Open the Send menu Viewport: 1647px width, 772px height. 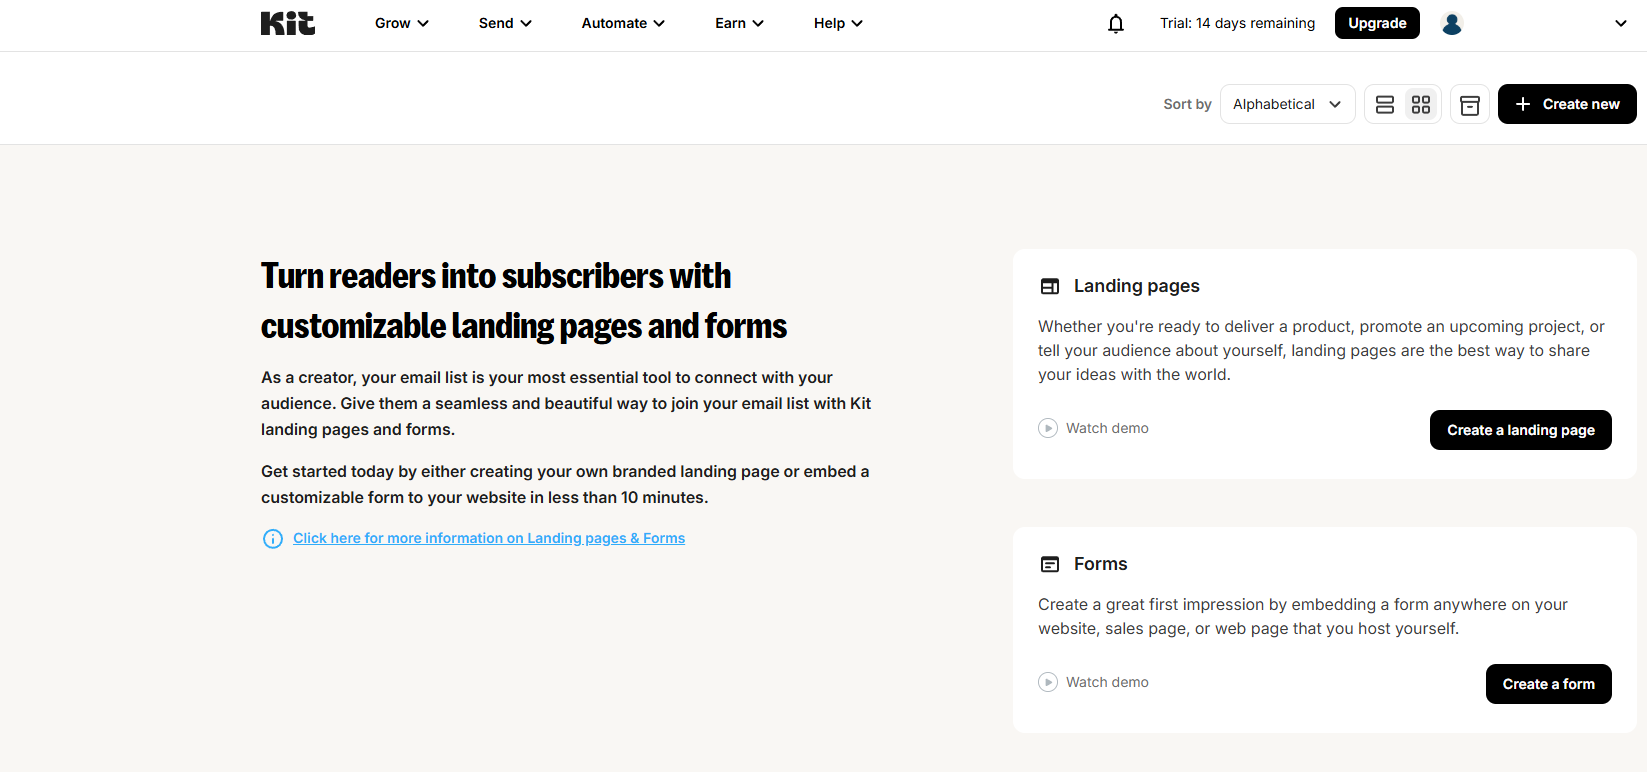(x=505, y=23)
